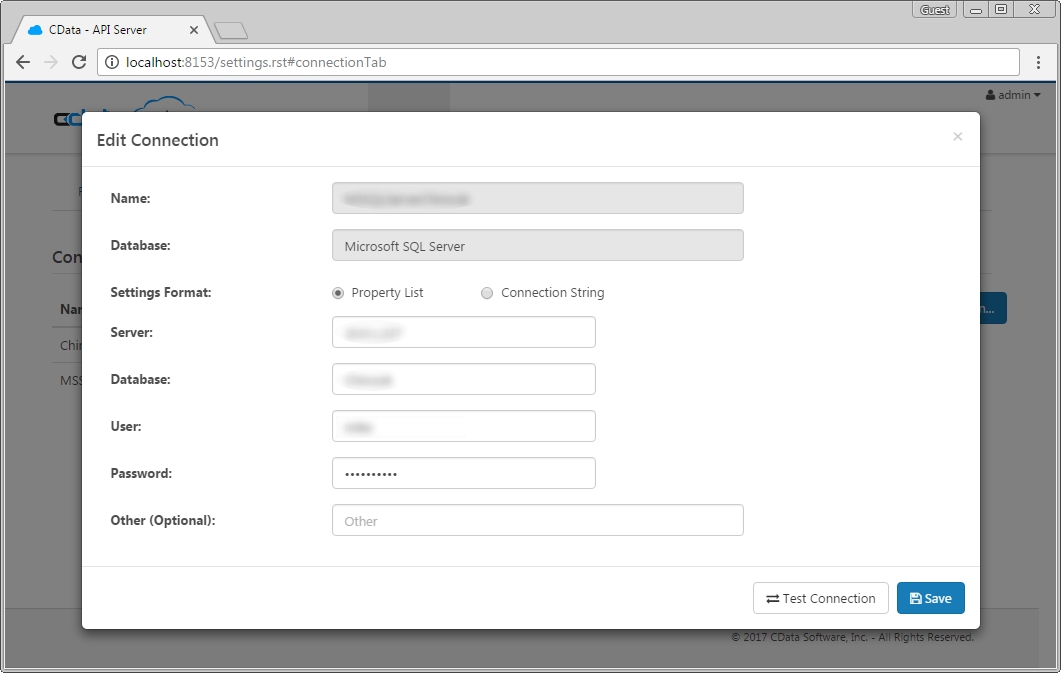The width and height of the screenshot is (1061, 673).
Task: Click the browser back arrow
Action: [x=23, y=62]
